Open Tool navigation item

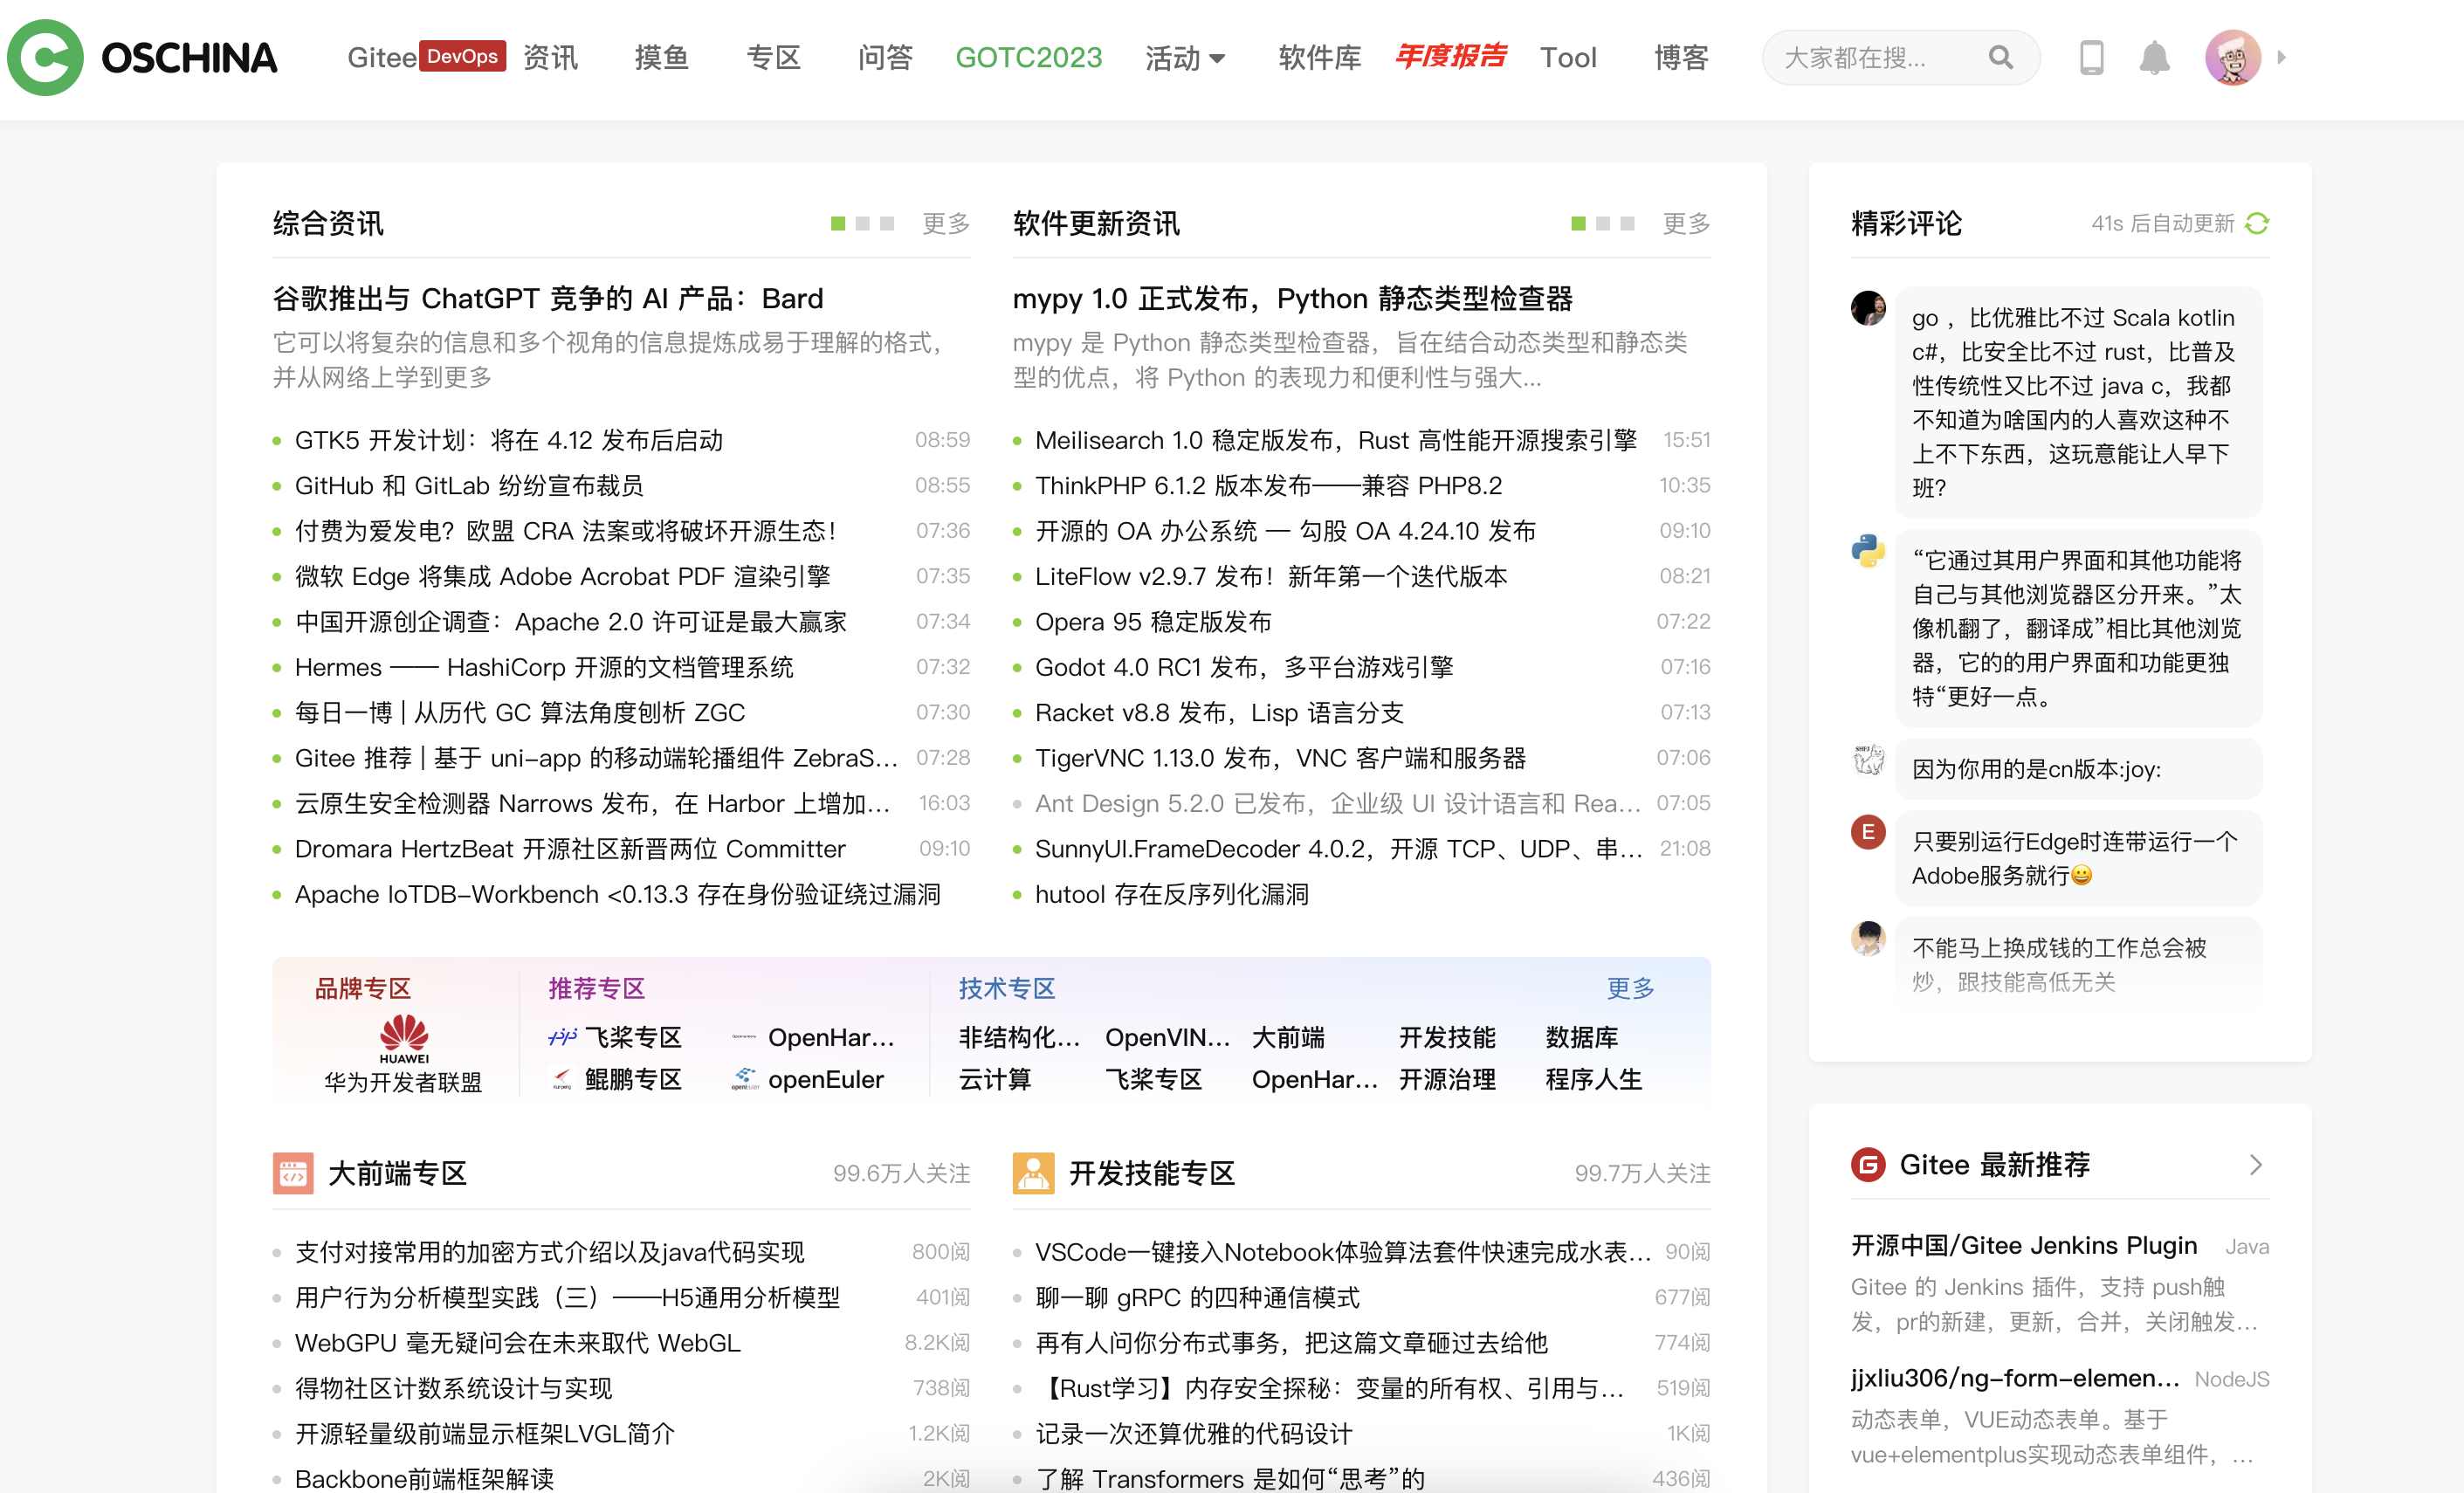pyautogui.click(x=1567, y=58)
